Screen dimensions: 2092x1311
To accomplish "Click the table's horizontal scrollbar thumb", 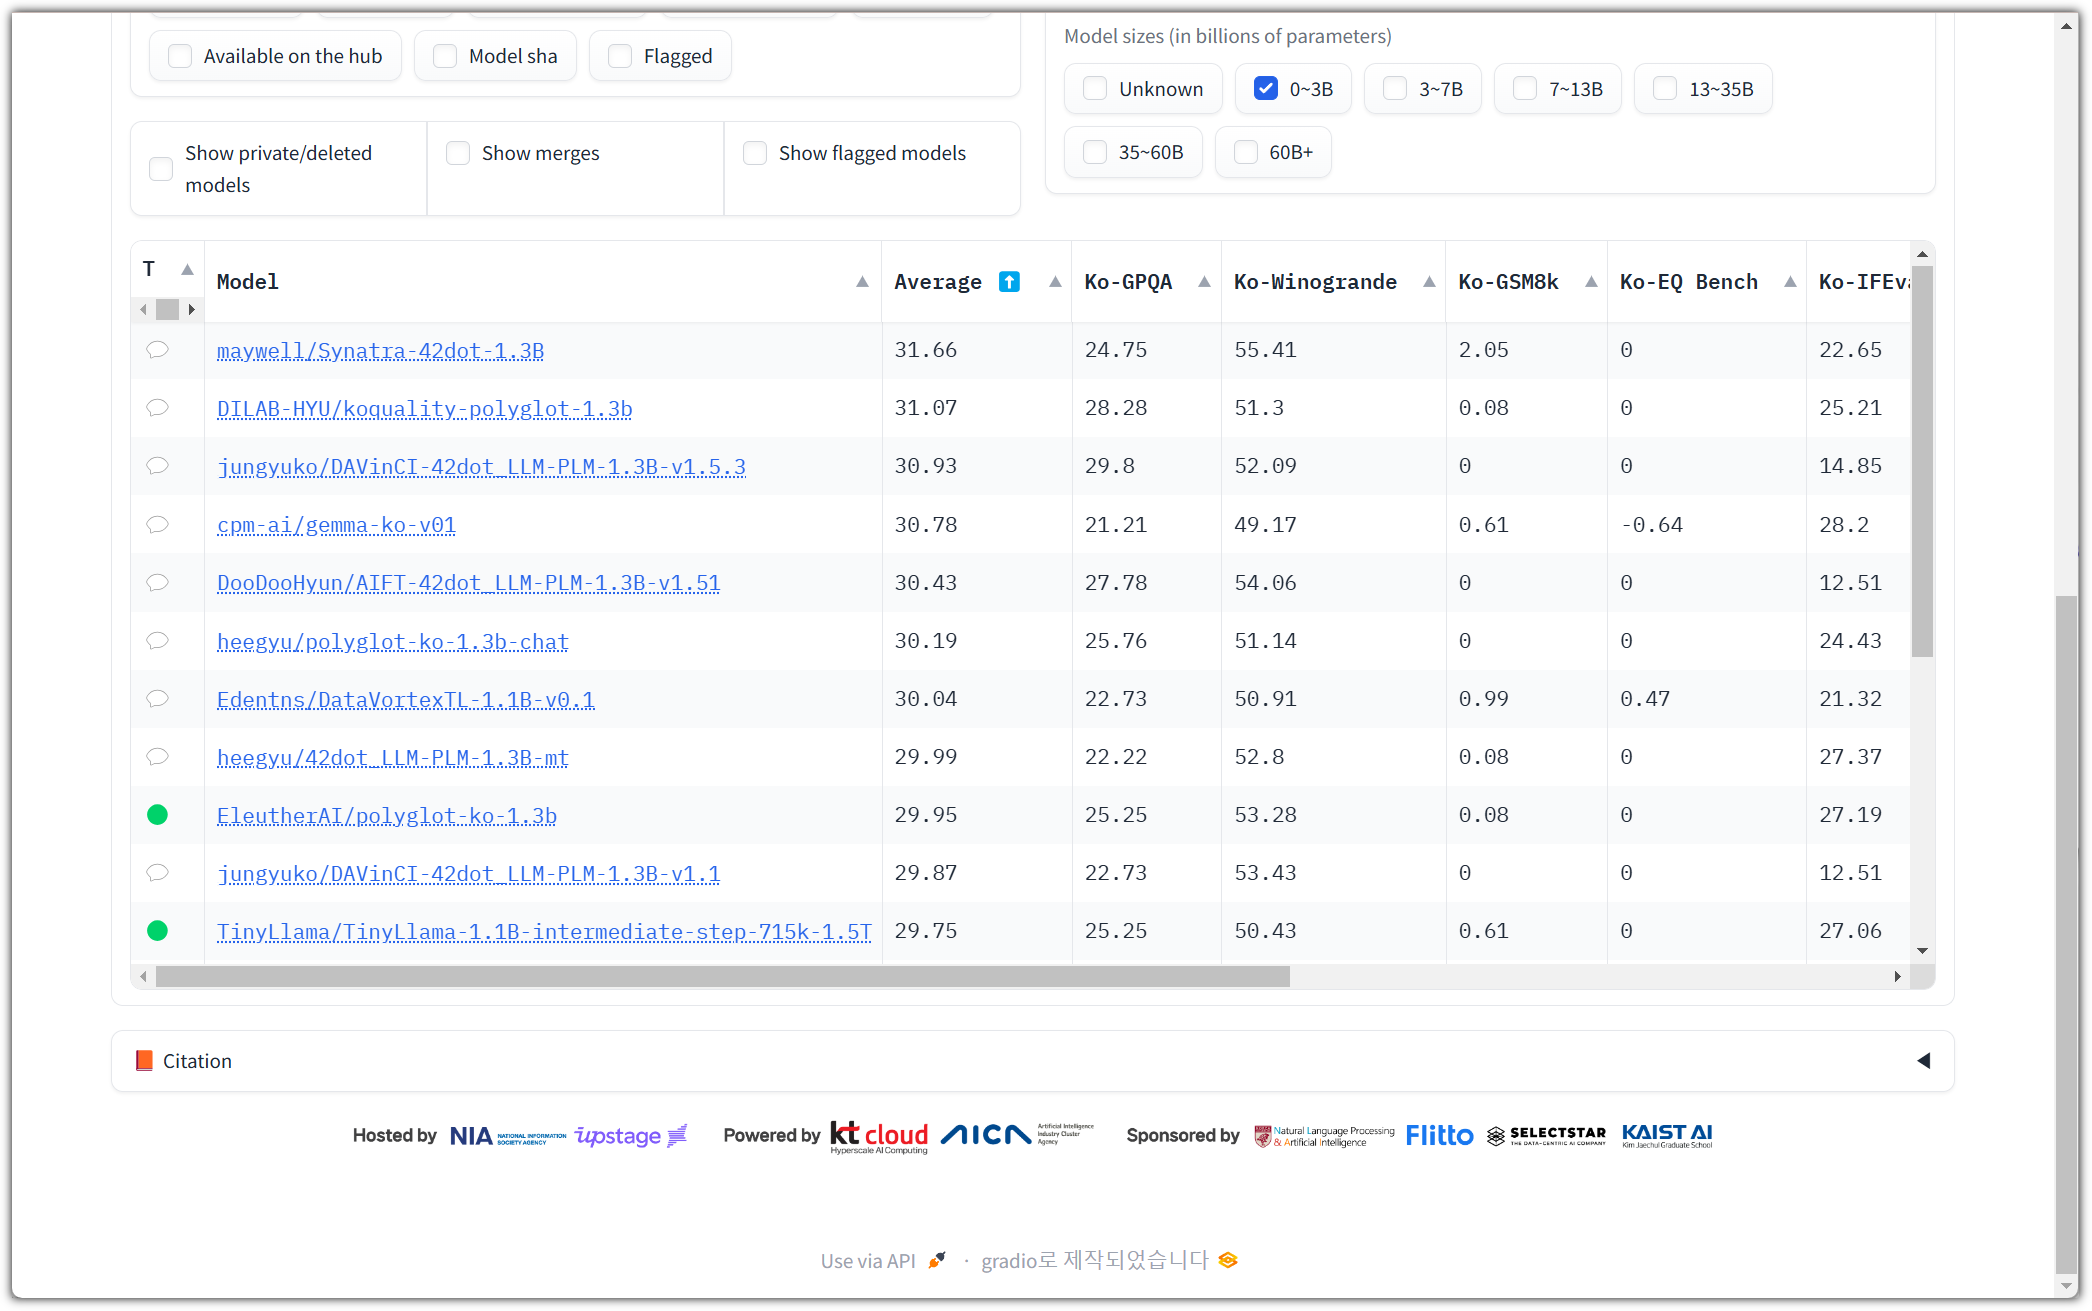I will click(x=722, y=977).
